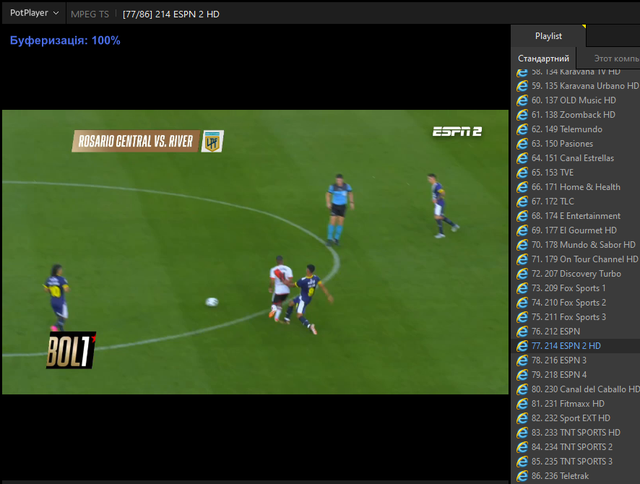
Task: Click the icon beside 209 Fox Sports 1
Action: pyautogui.click(x=522, y=289)
